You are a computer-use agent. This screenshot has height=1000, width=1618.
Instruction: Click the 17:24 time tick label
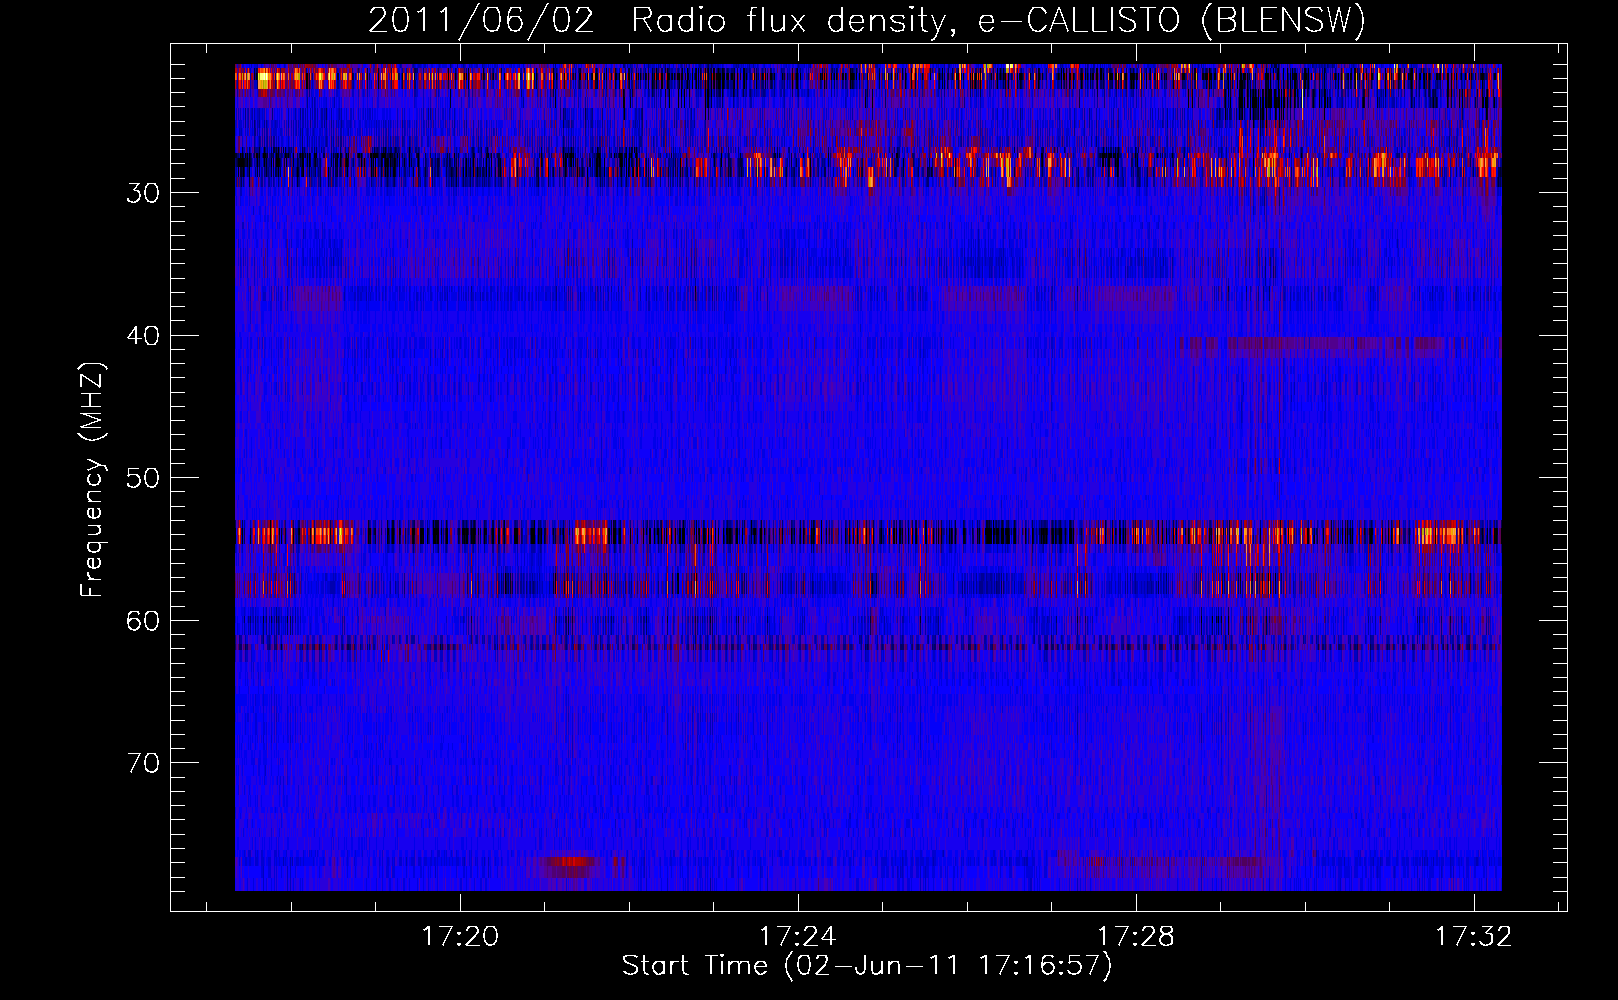pos(798,937)
